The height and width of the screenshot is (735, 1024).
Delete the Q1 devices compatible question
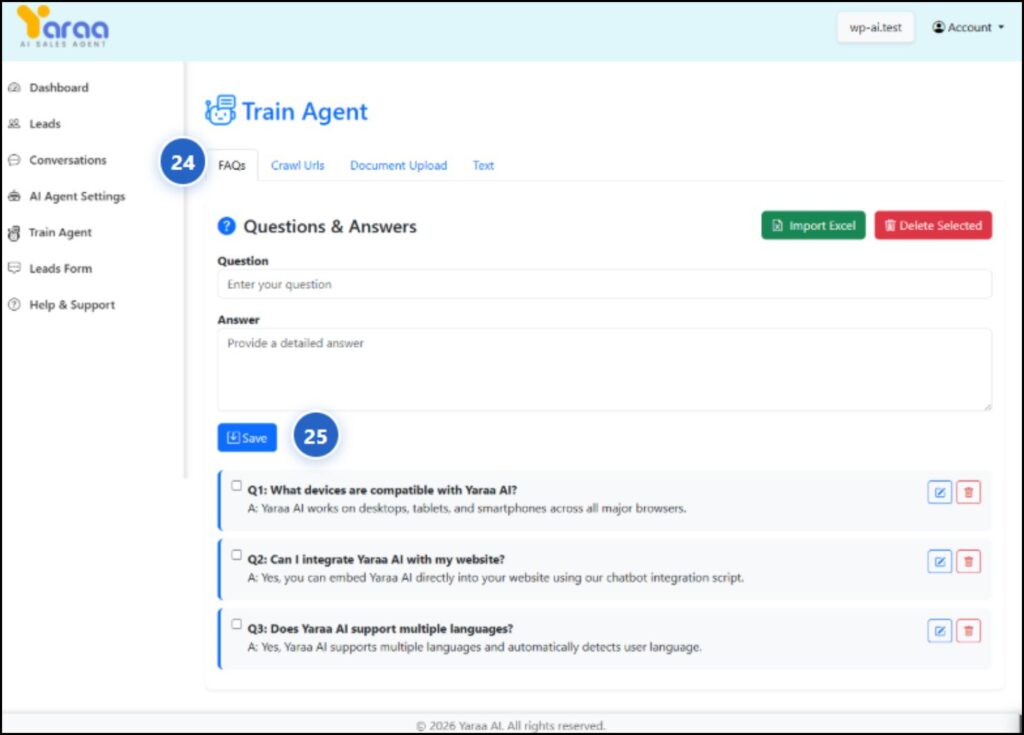[x=968, y=493]
